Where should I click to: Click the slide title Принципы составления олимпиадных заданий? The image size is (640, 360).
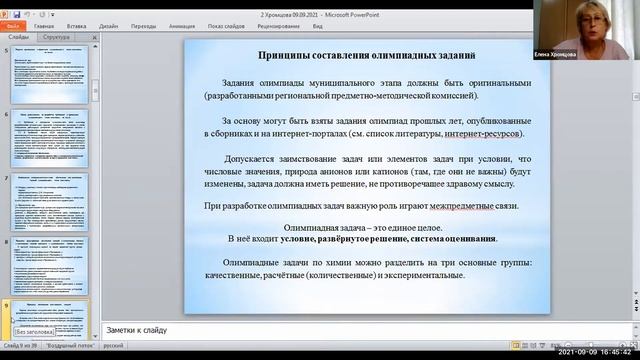point(367,56)
